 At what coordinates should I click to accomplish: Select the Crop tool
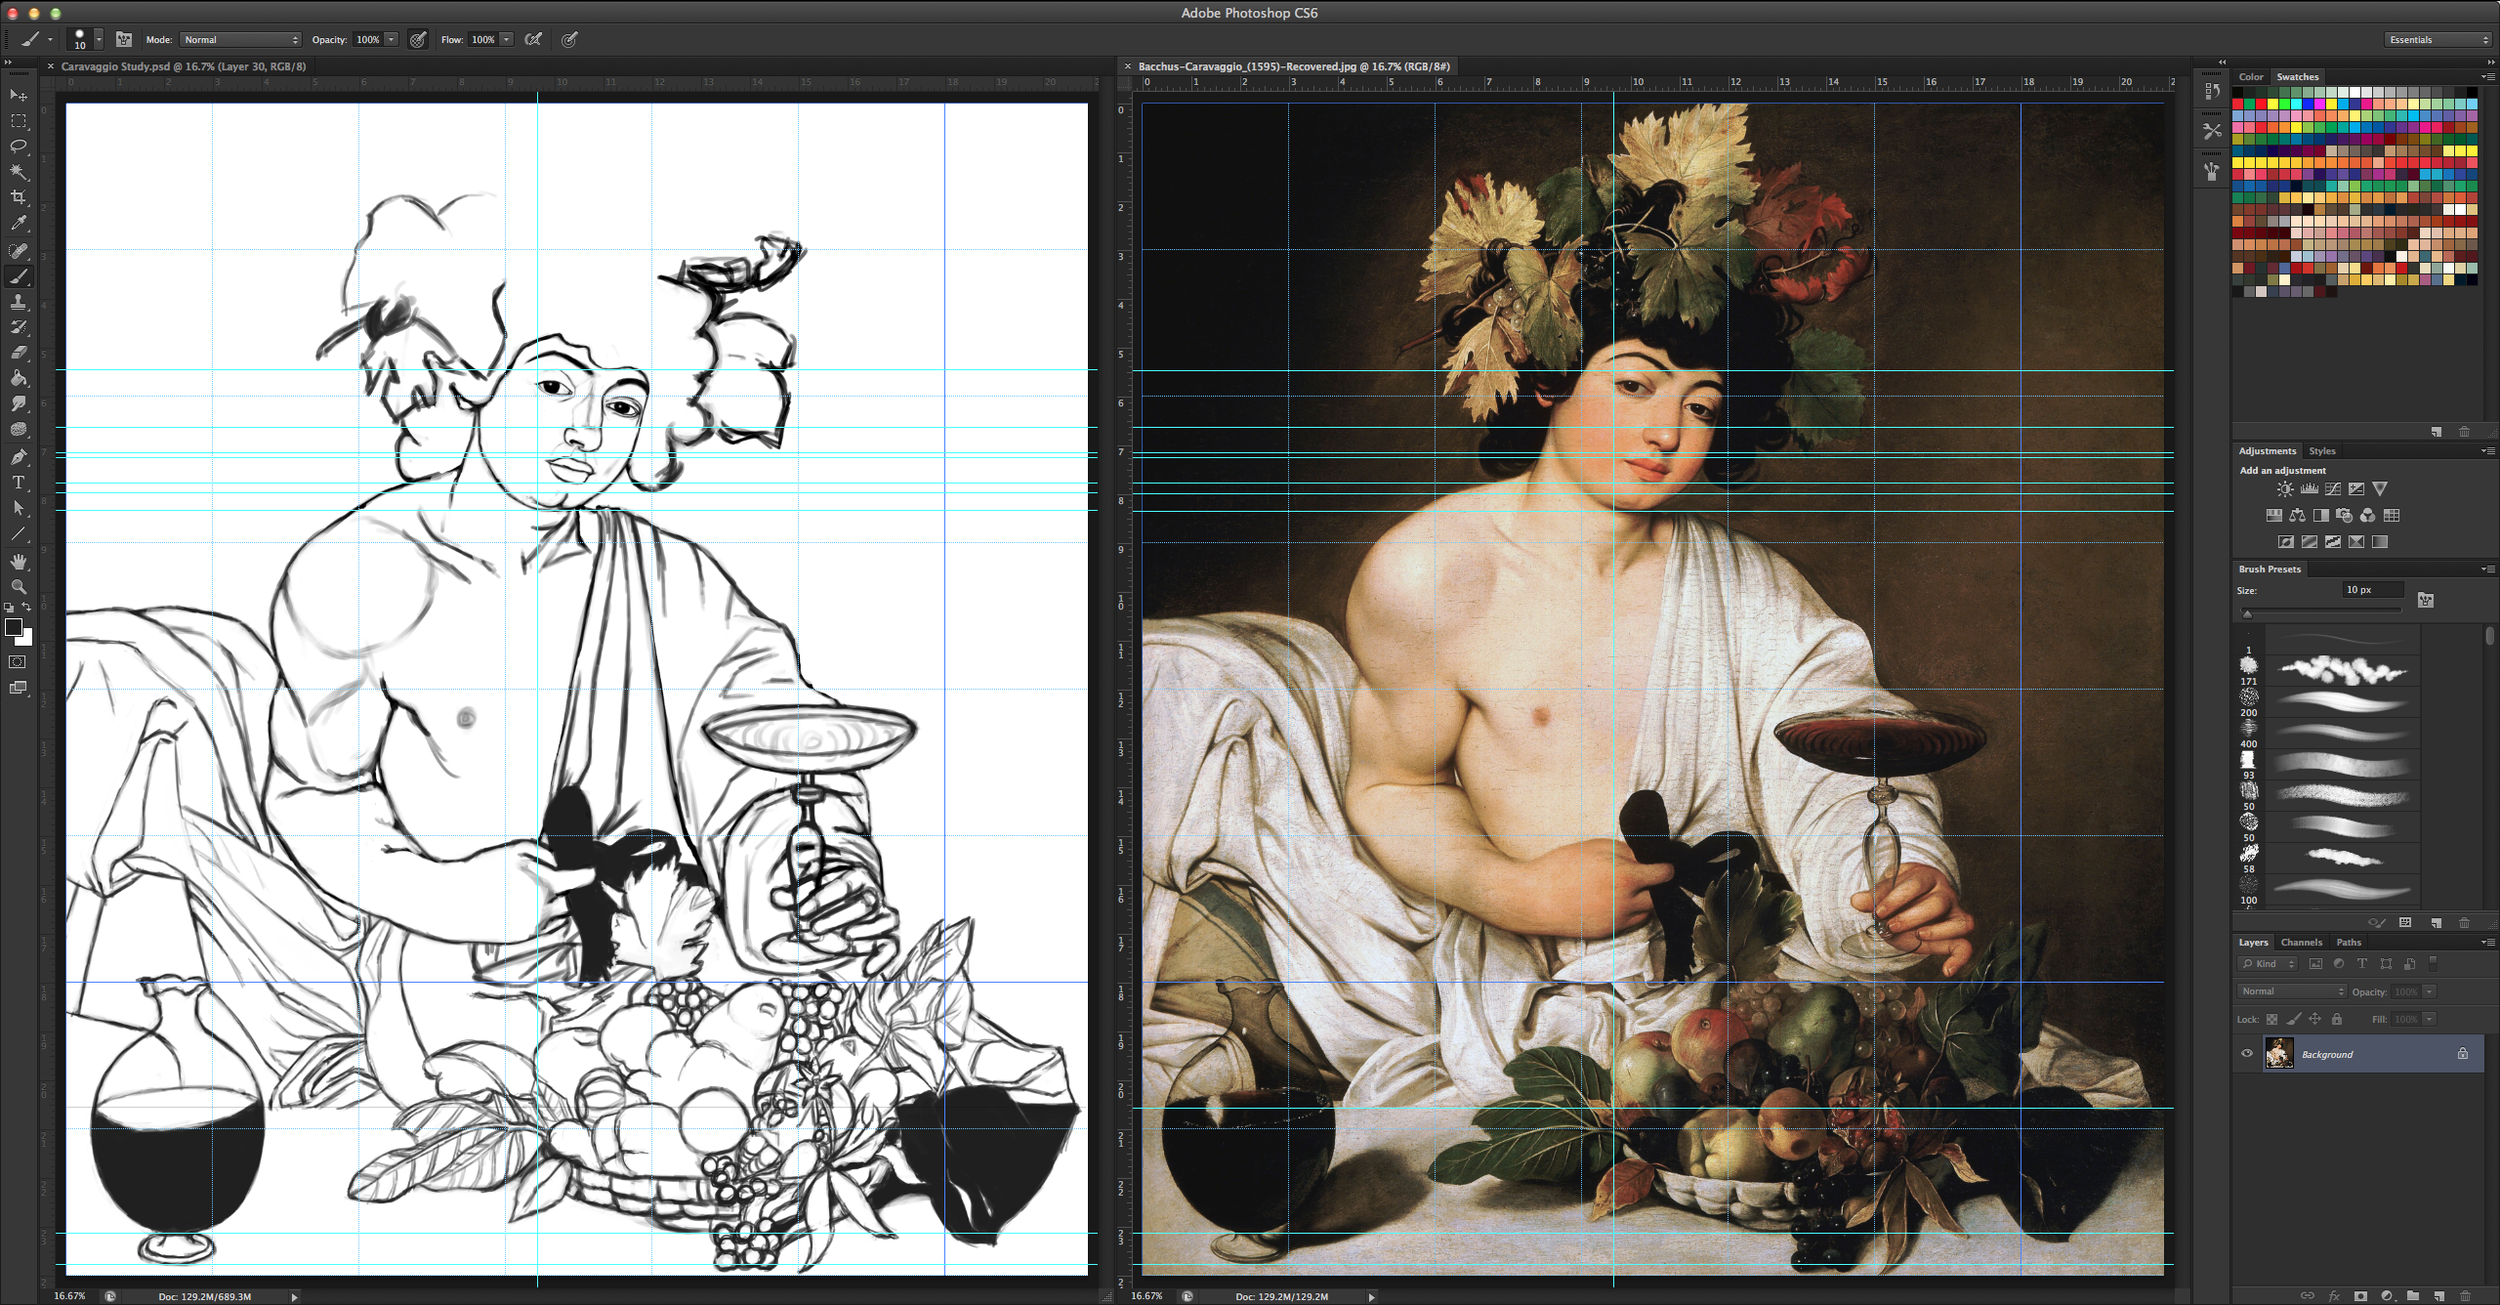18,198
